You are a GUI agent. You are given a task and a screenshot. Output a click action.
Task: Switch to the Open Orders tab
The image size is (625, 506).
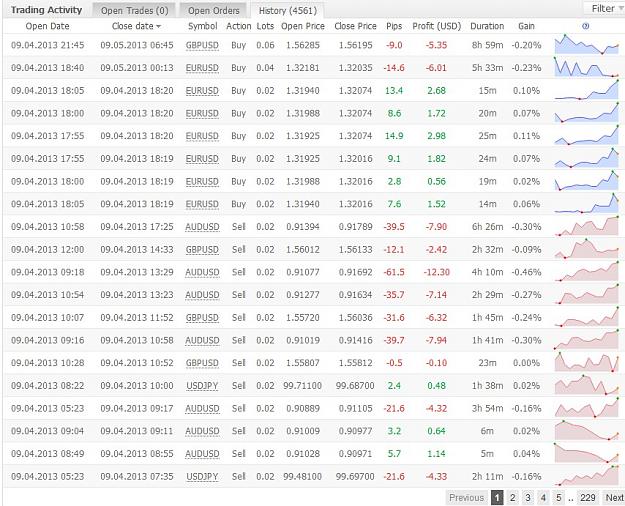coord(214,10)
